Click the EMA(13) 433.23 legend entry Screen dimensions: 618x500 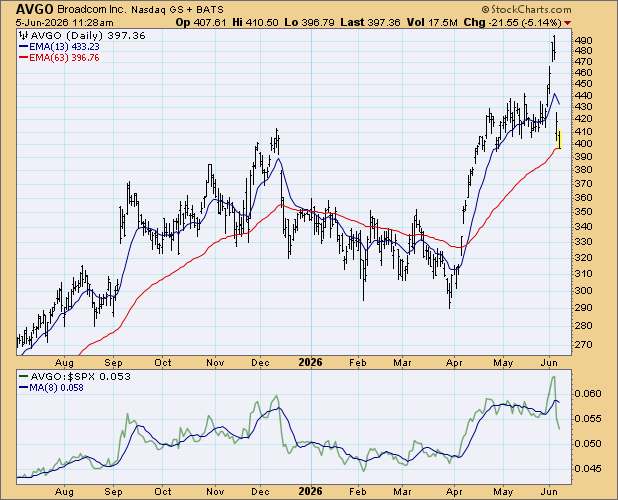[64, 46]
